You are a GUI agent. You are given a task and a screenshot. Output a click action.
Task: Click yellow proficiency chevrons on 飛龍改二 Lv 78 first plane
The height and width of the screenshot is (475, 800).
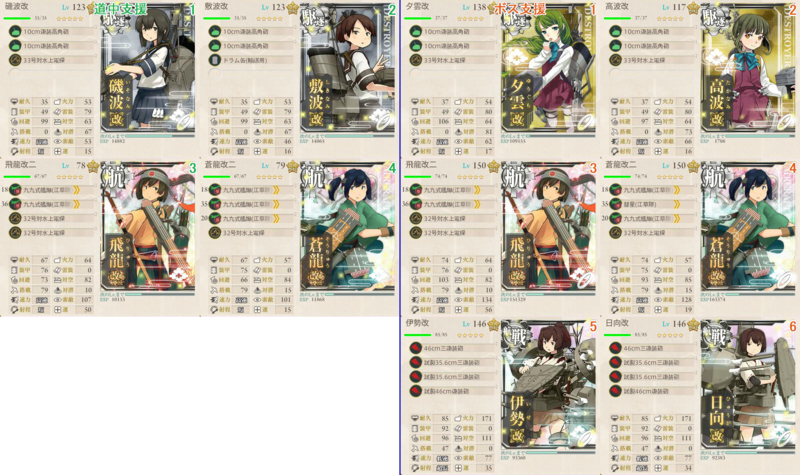(77, 190)
